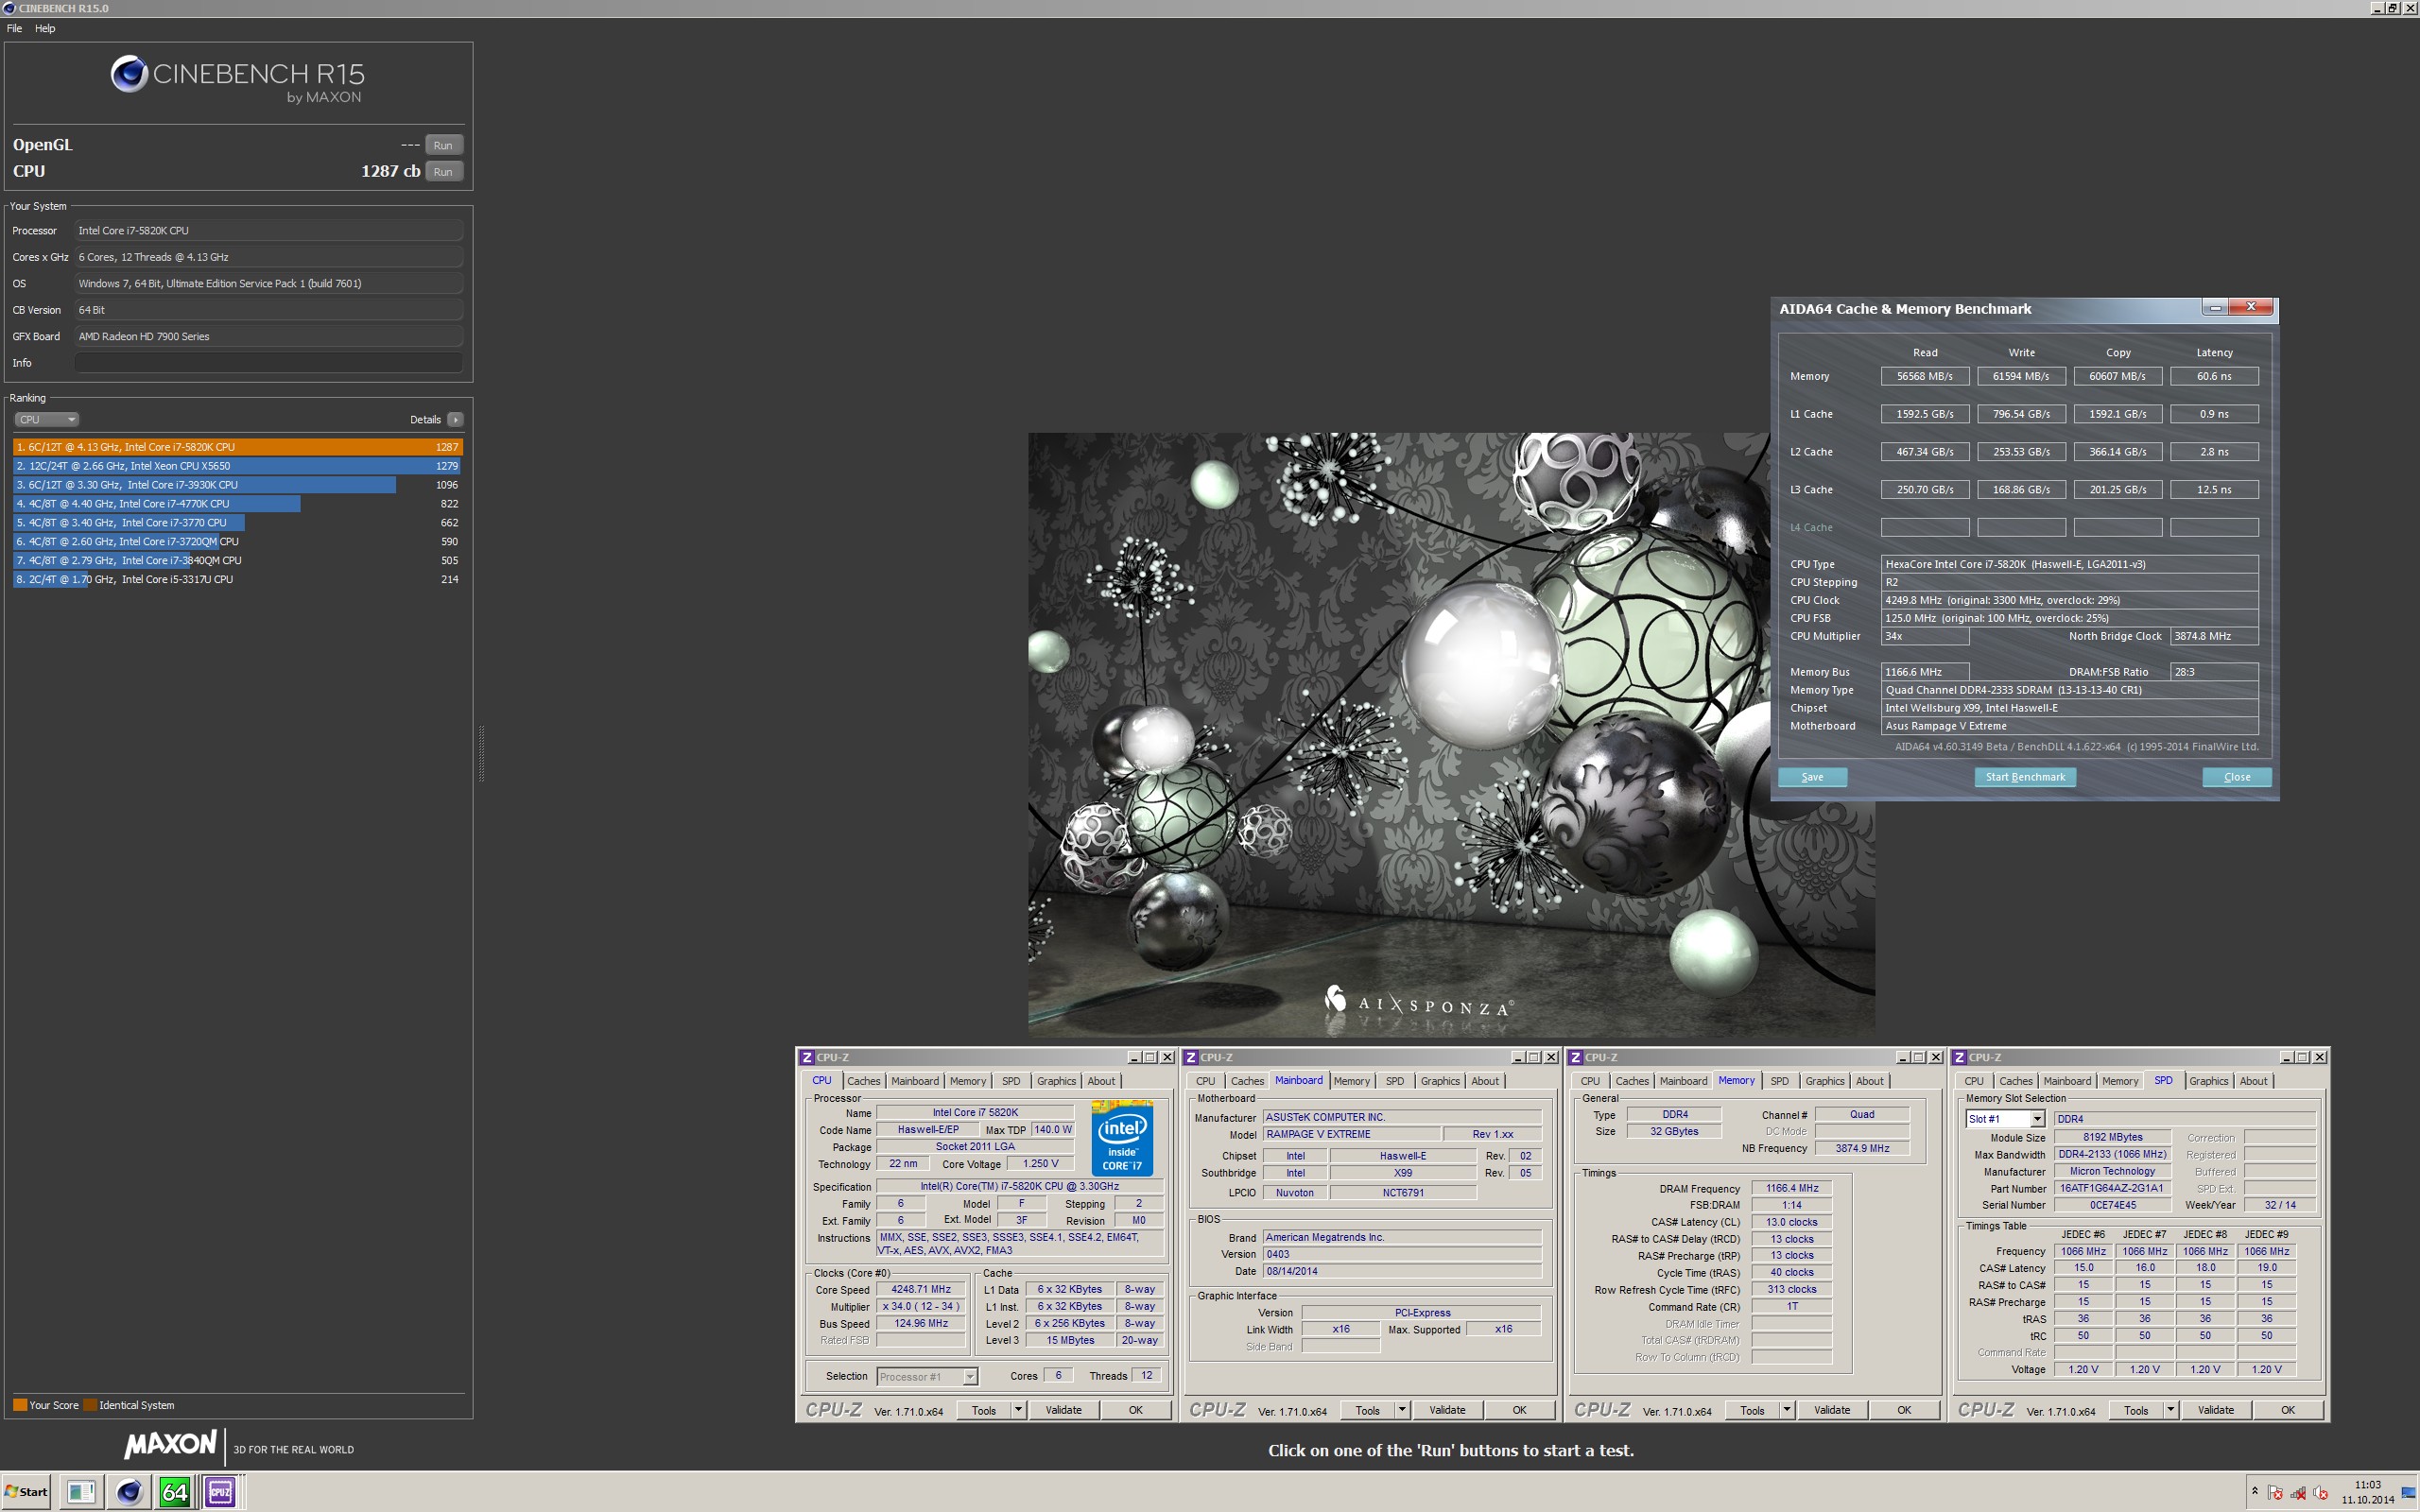The height and width of the screenshot is (1512, 2420).
Task: Click the Tools button in SPD CPU-Z window
Action: tap(2136, 1410)
